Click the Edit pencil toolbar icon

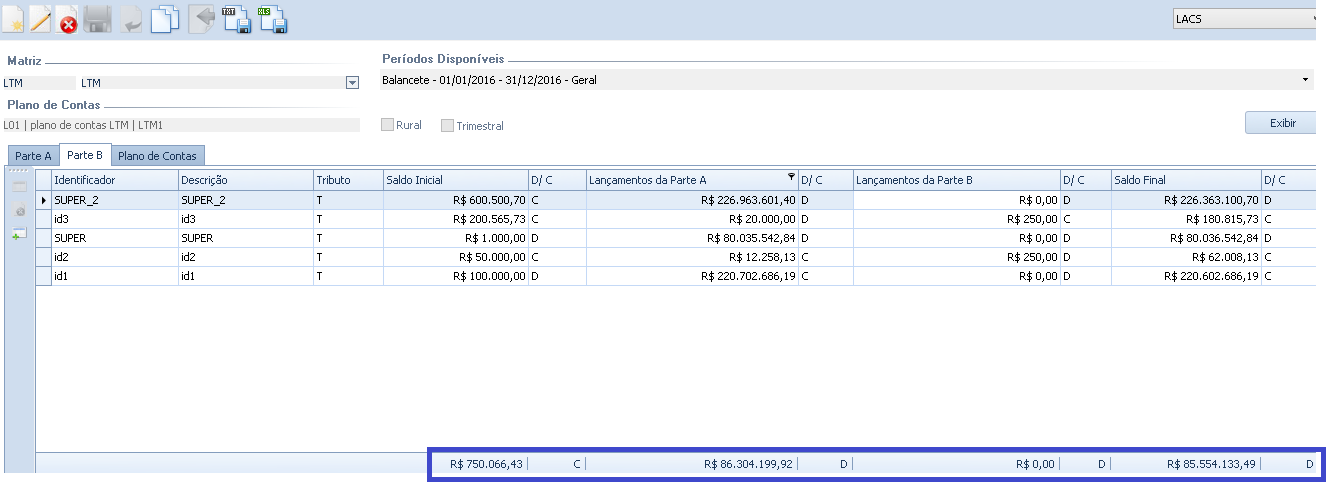pos(40,19)
